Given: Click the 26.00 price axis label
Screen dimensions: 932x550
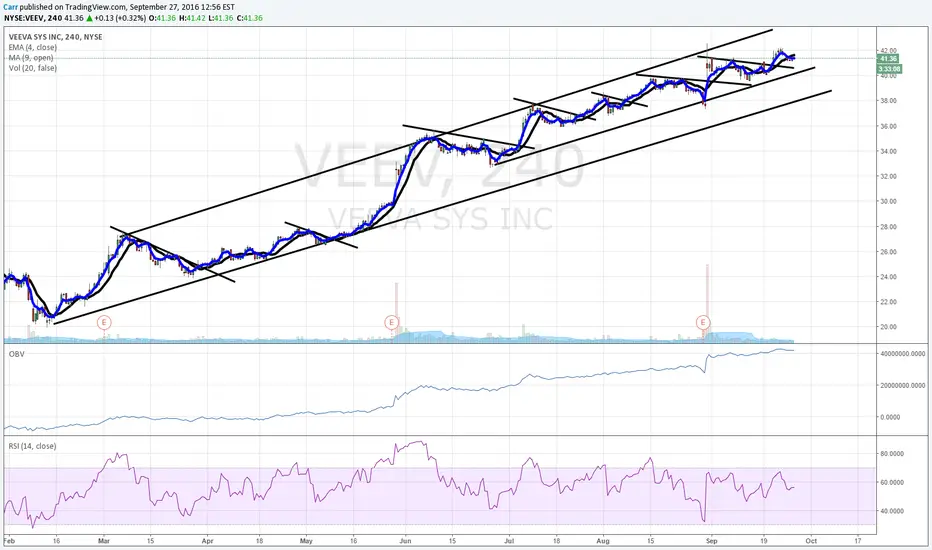Looking at the screenshot, I should 889,252.
